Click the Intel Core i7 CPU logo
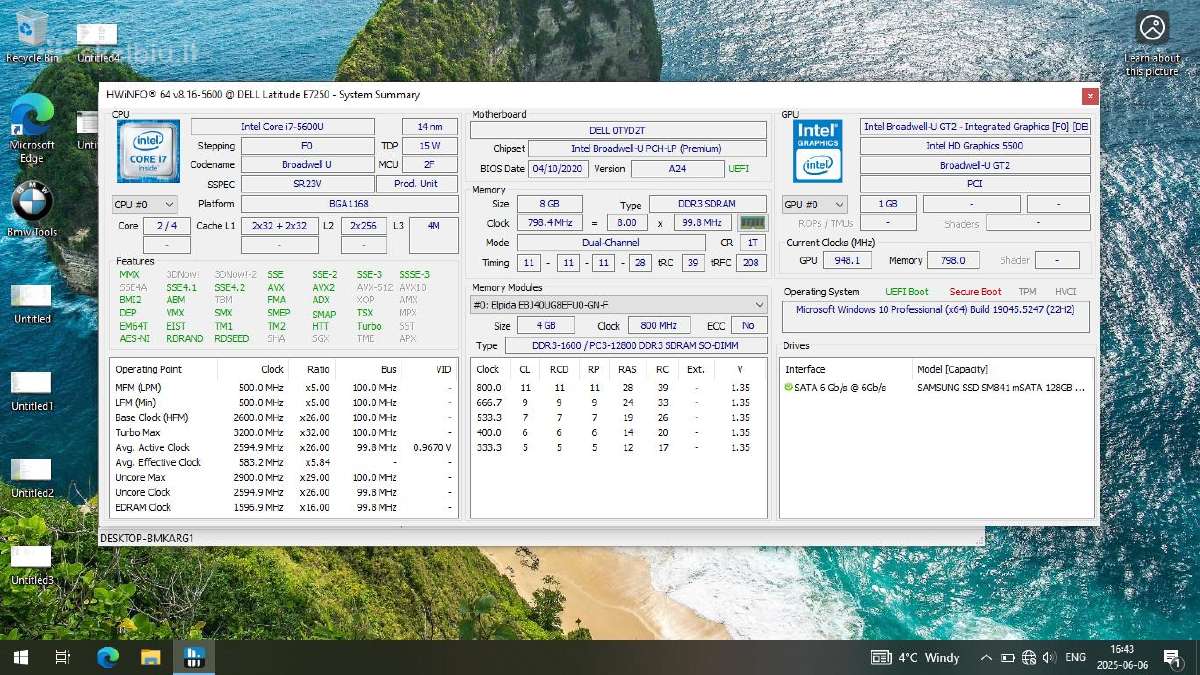Viewport: 1200px width, 675px height. (x=149, y=151)
